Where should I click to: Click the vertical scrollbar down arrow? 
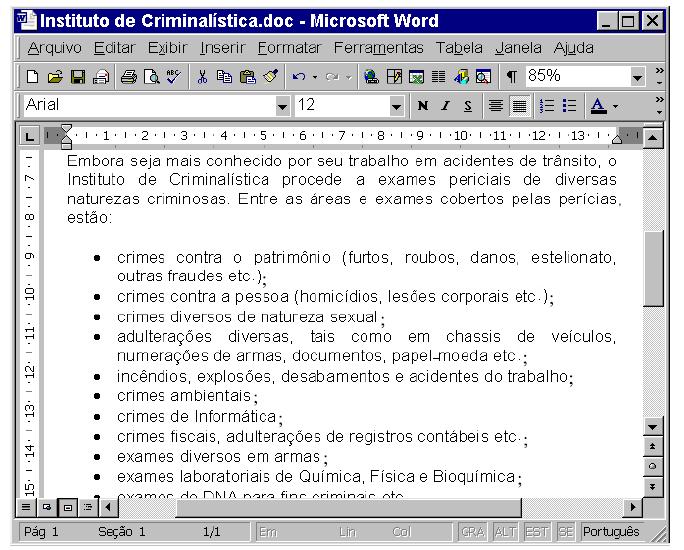point(653,427)
